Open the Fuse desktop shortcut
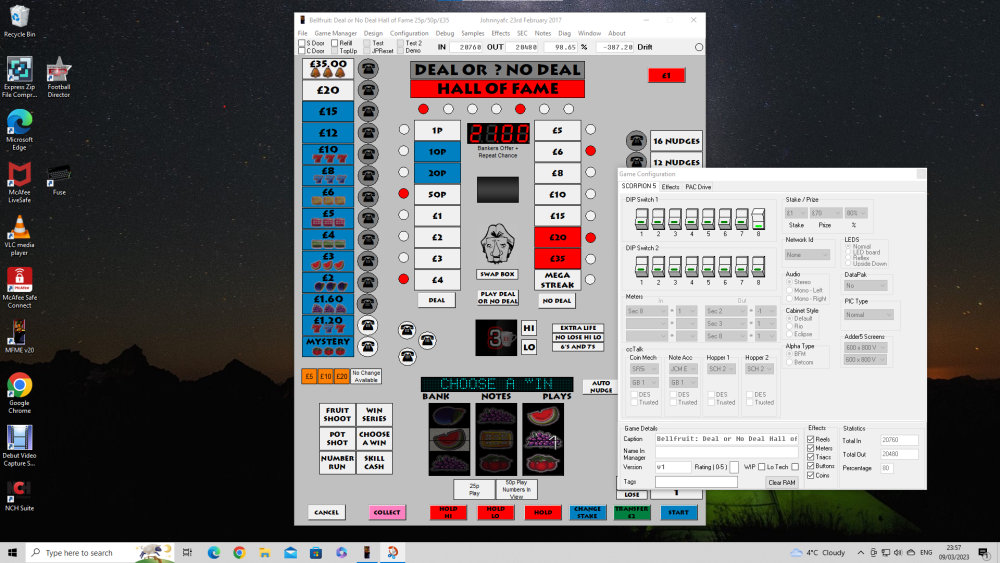 tap(59, 180)
